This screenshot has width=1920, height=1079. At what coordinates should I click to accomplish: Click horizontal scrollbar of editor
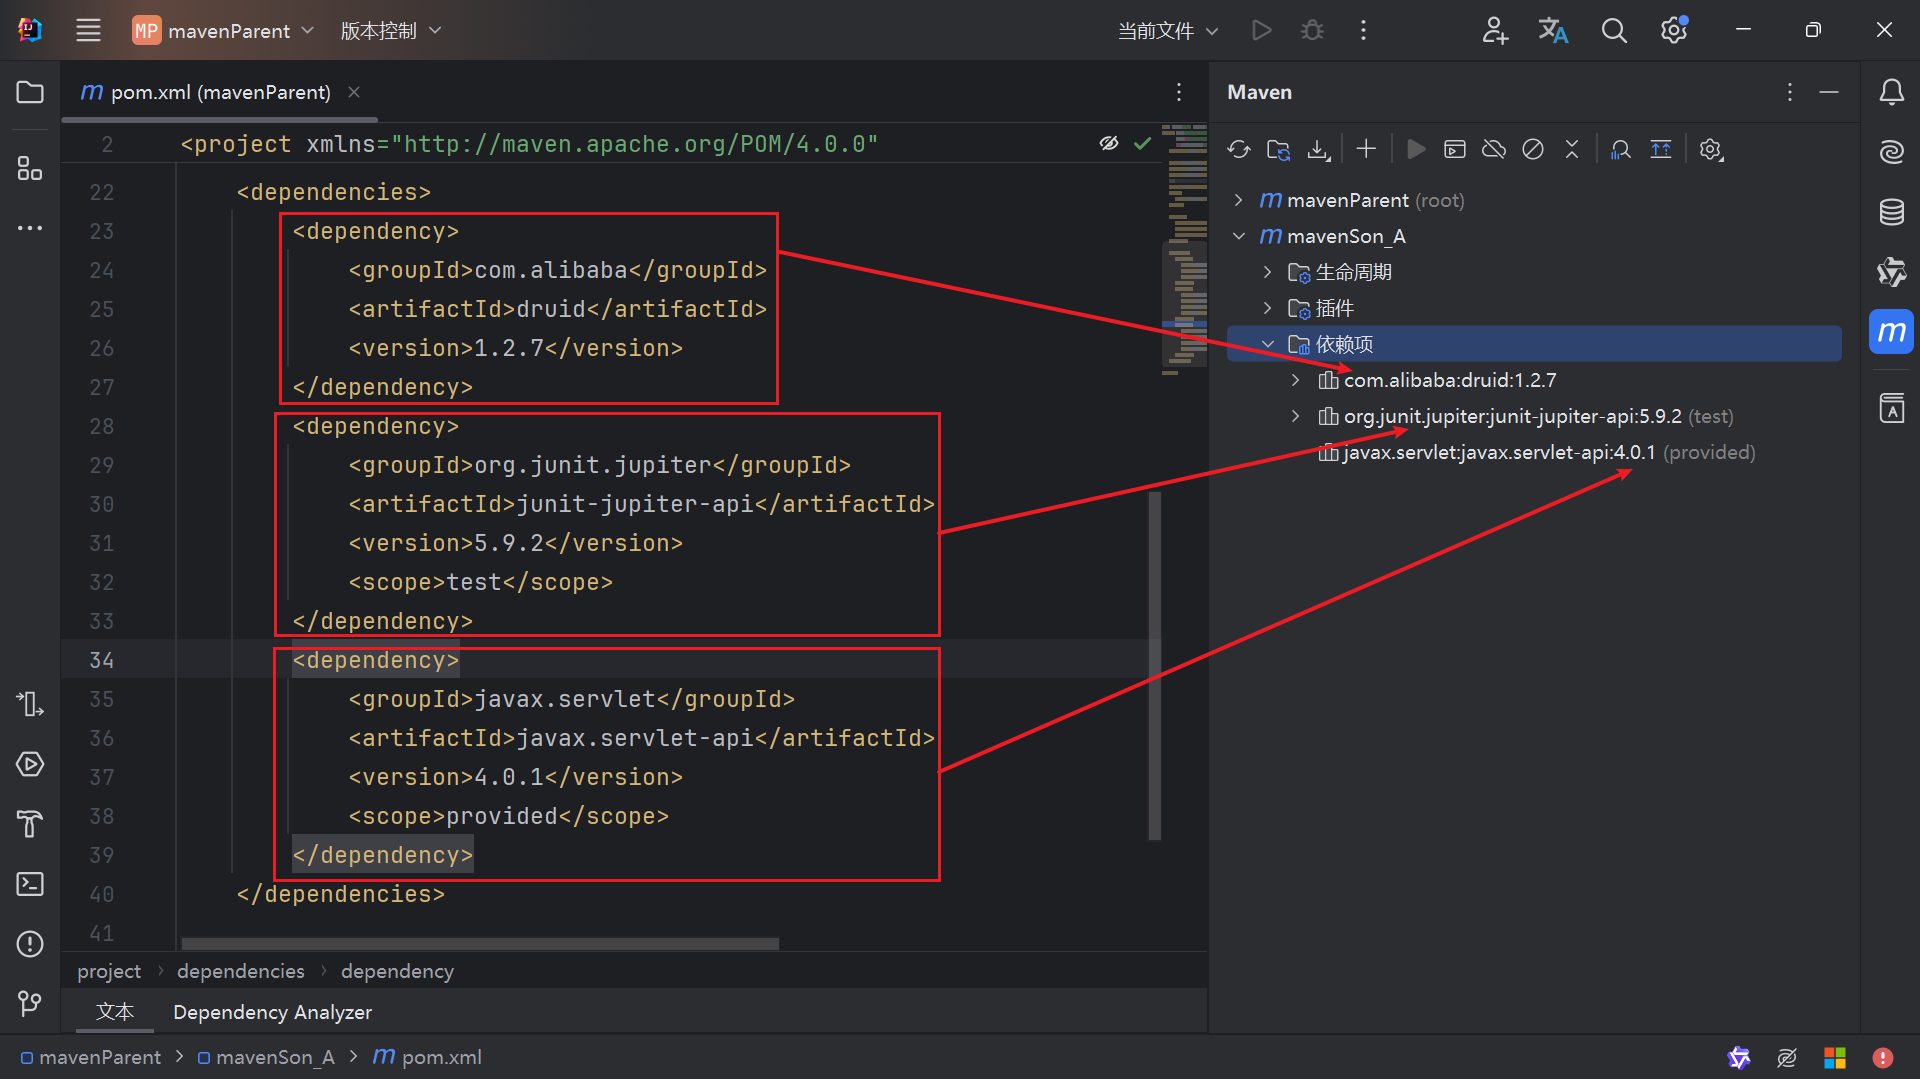click(x=480, y=943)
